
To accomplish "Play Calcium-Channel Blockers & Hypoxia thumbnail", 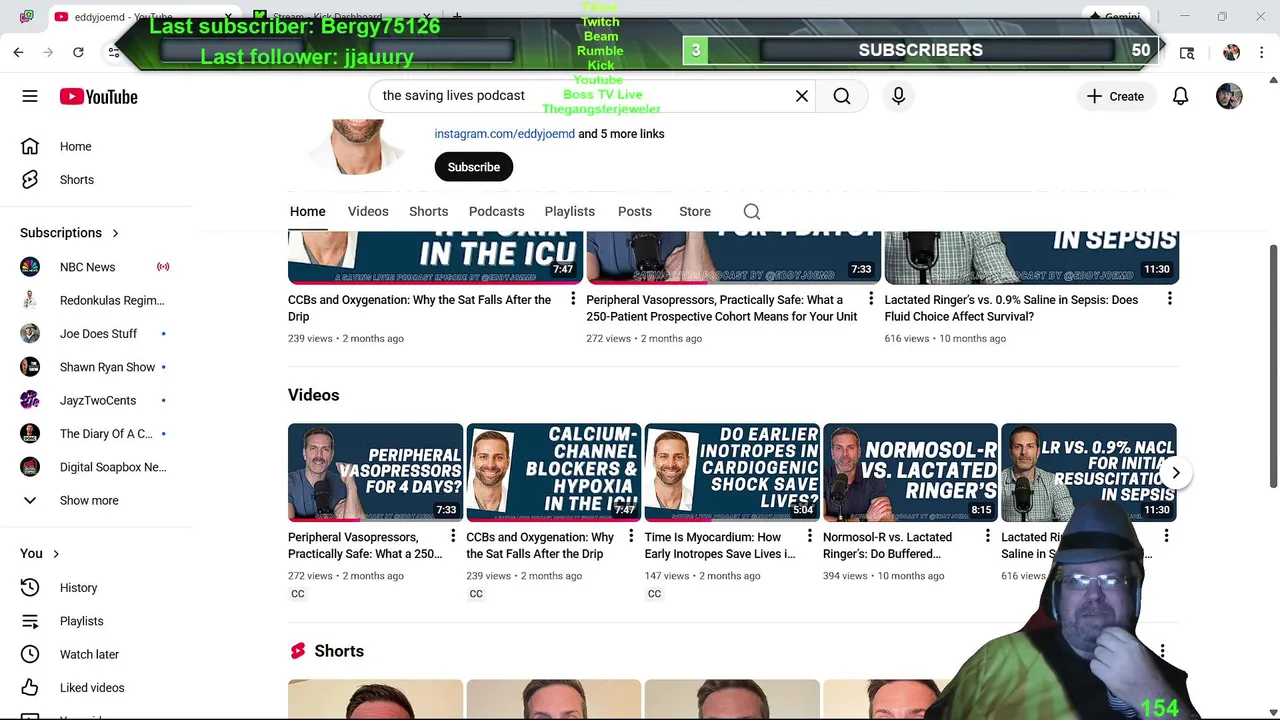I will (x=553, y=472).
